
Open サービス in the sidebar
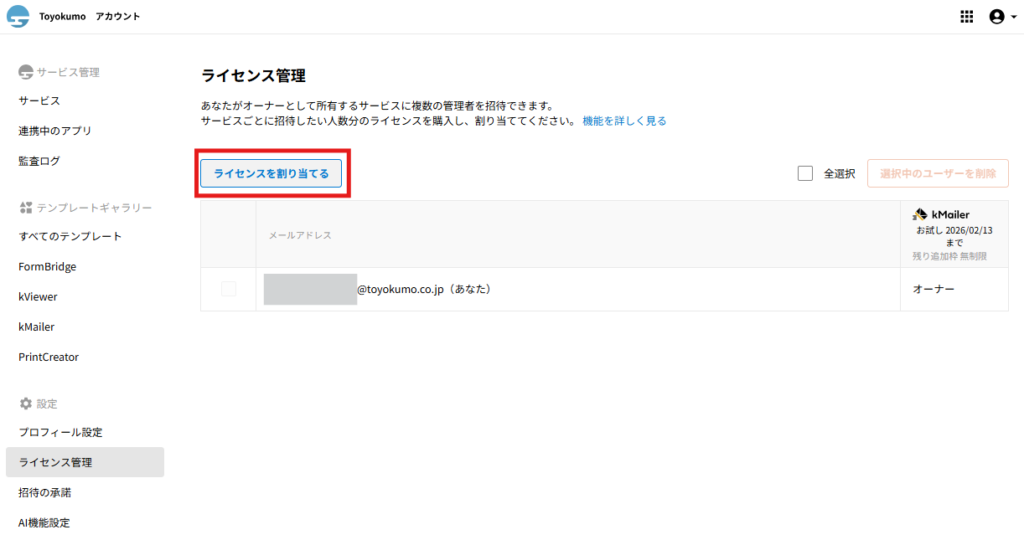click(39, 101)
